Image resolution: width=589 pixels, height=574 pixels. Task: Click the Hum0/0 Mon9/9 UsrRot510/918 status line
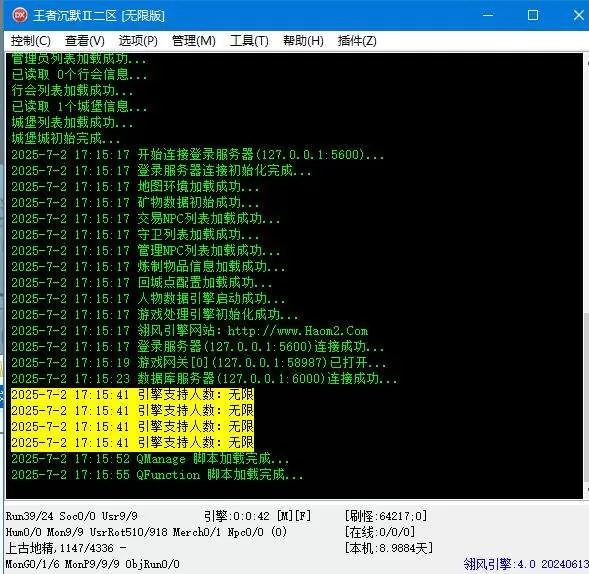pyautogui.click(x=146, y=532)
